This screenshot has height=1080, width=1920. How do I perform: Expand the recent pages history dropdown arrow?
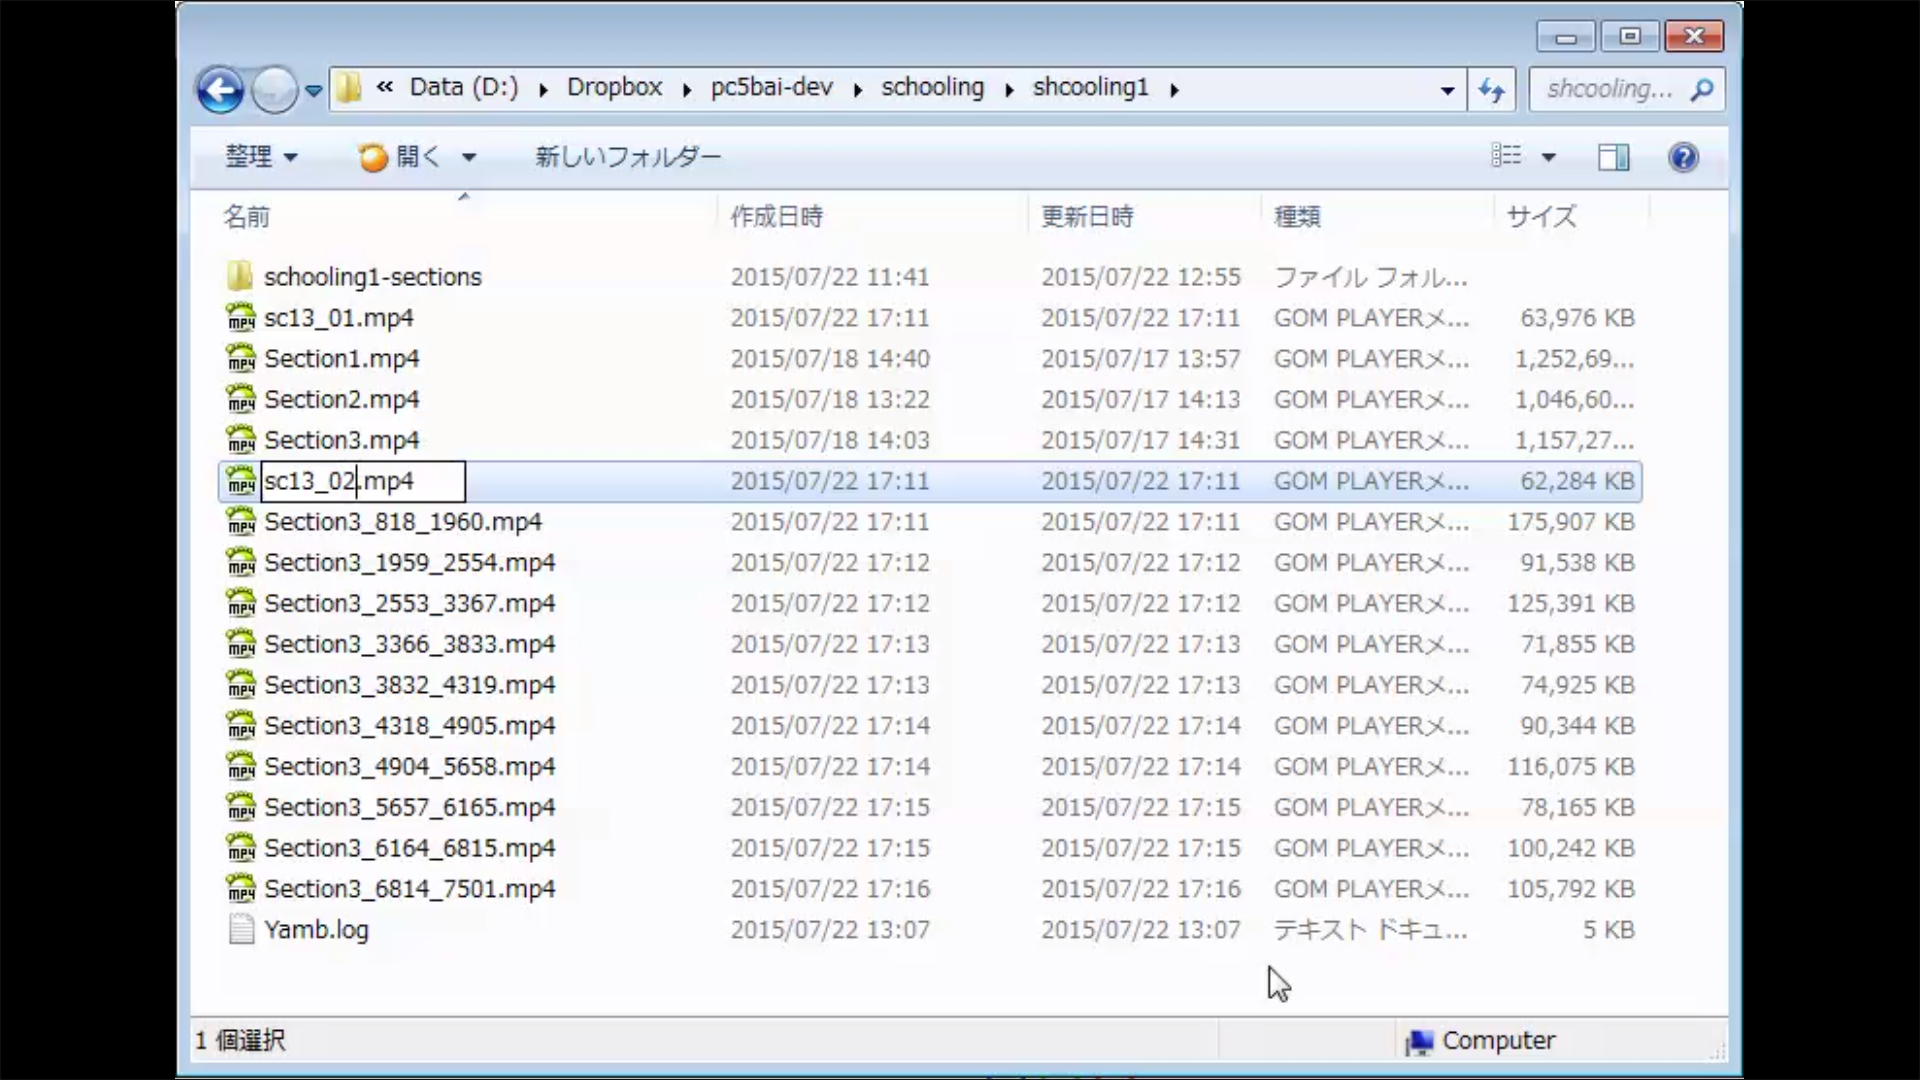point(313,91)
